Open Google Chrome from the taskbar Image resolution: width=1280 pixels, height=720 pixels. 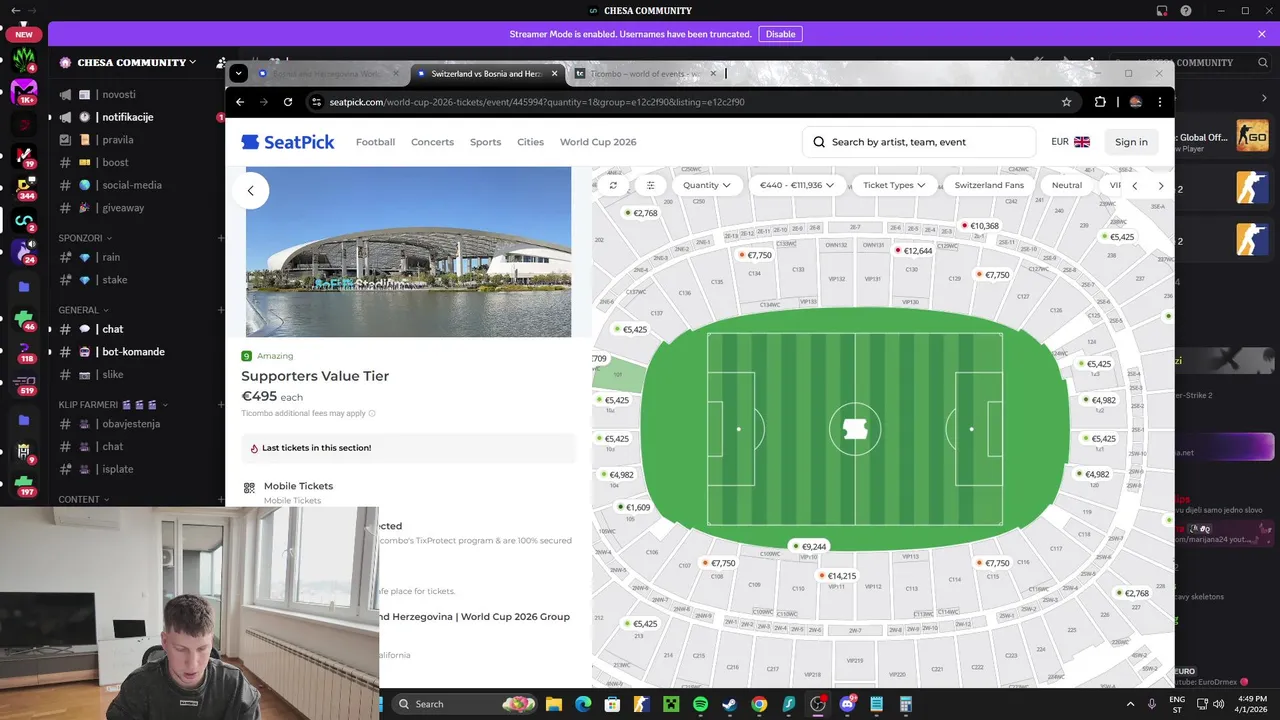(759, 704)
